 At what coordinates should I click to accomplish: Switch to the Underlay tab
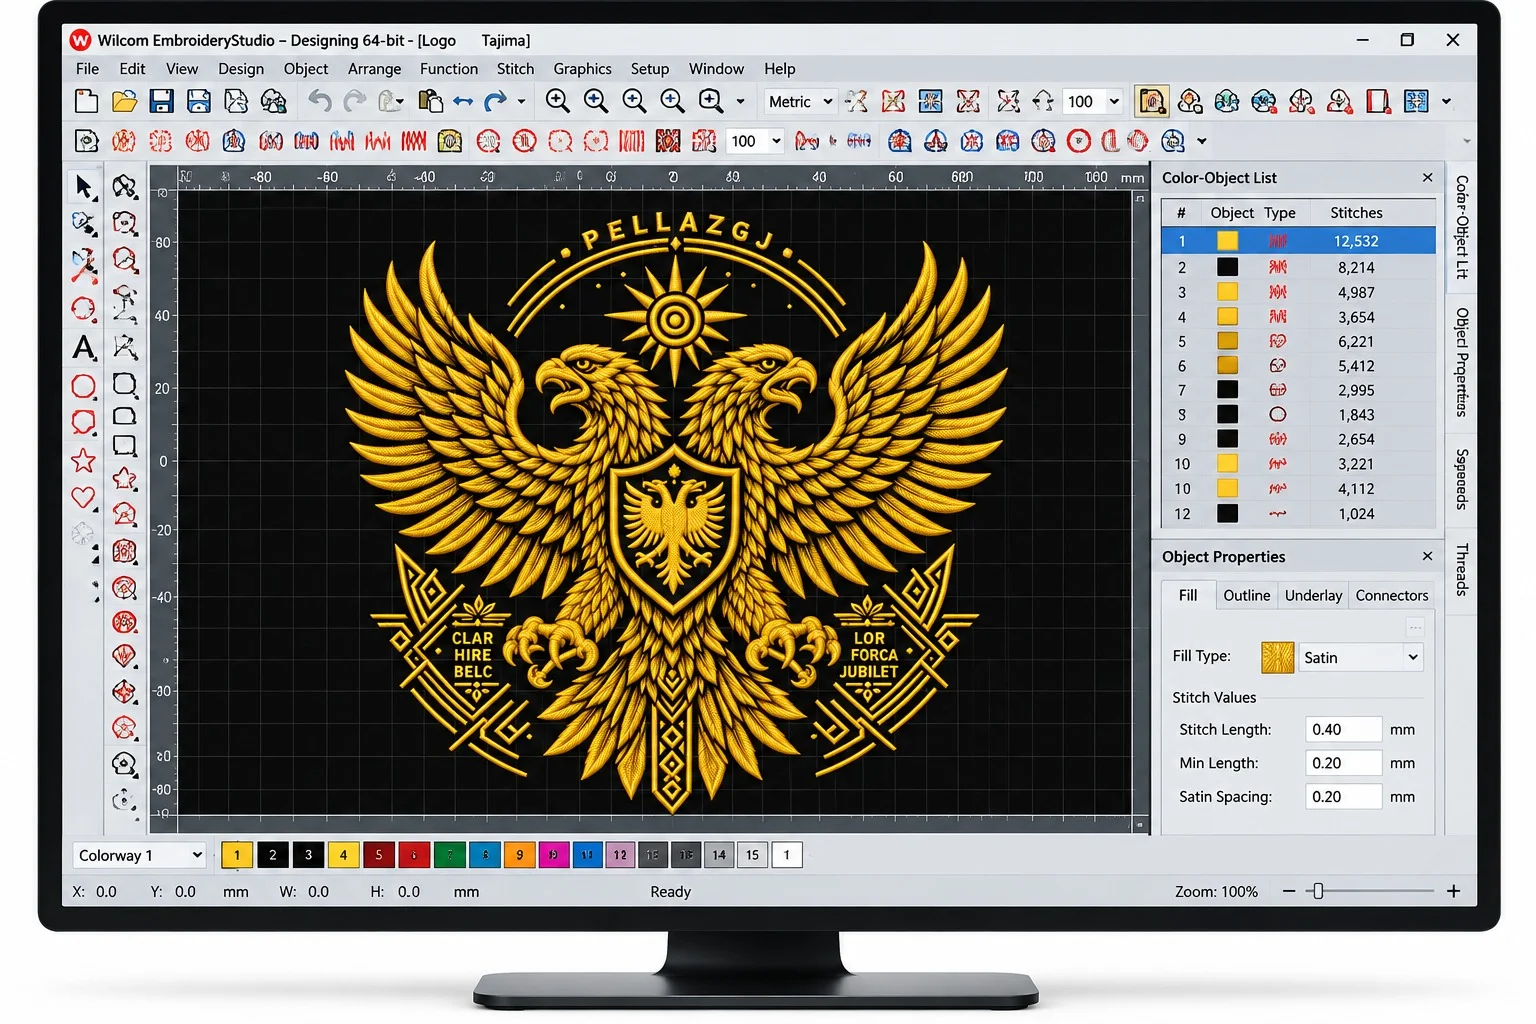[x=1313, y=595]
